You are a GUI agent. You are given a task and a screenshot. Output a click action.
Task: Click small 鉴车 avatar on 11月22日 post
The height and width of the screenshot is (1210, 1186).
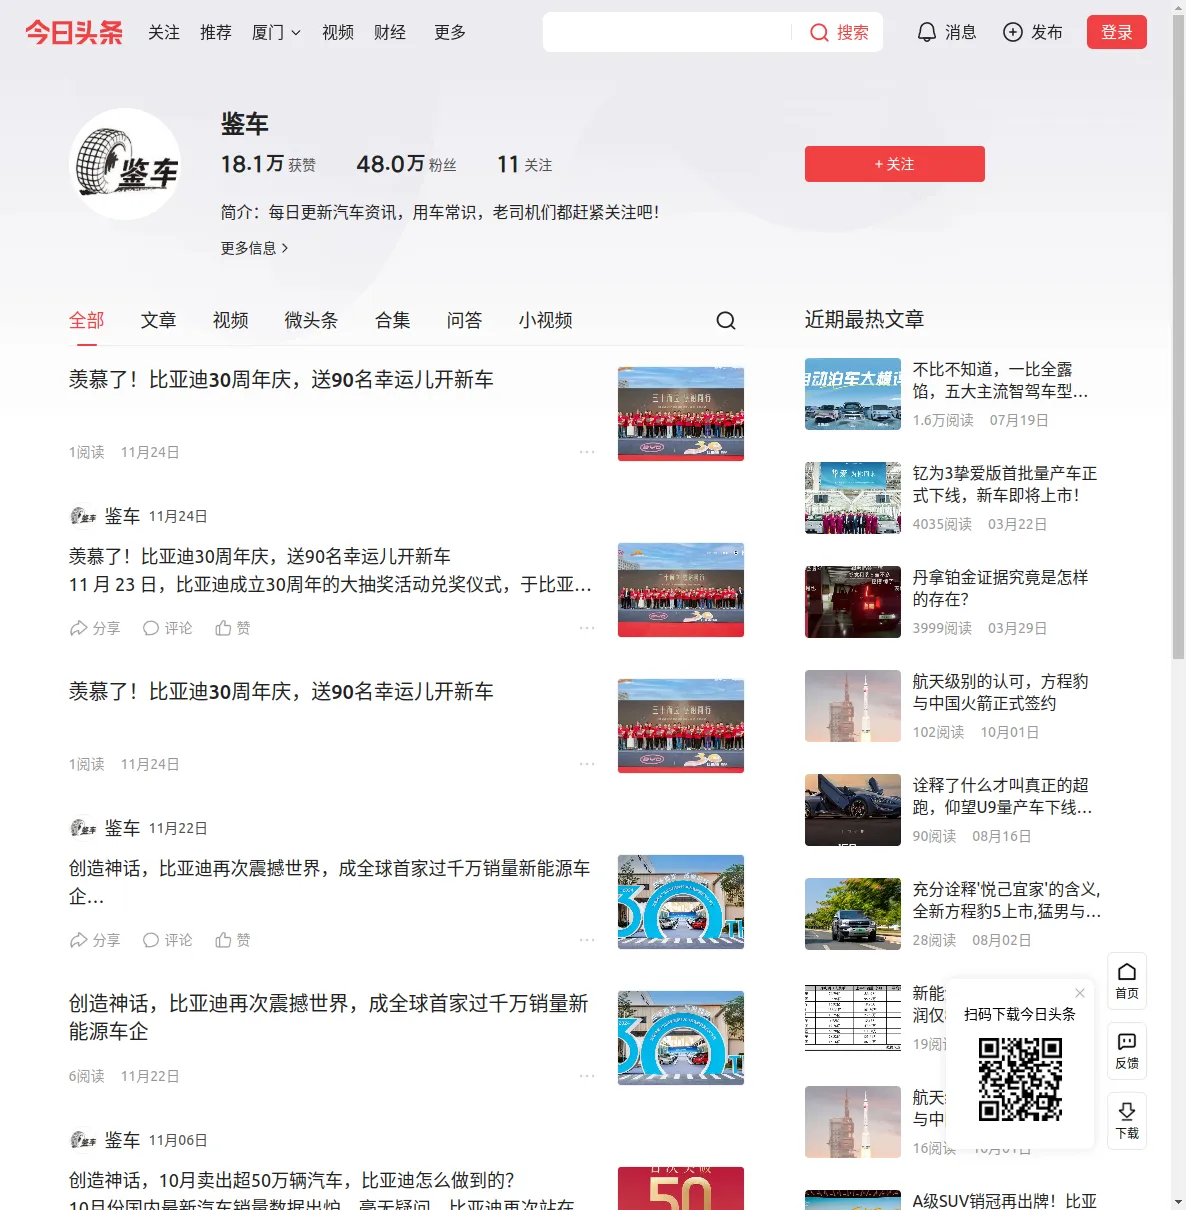tap(83, 828)
